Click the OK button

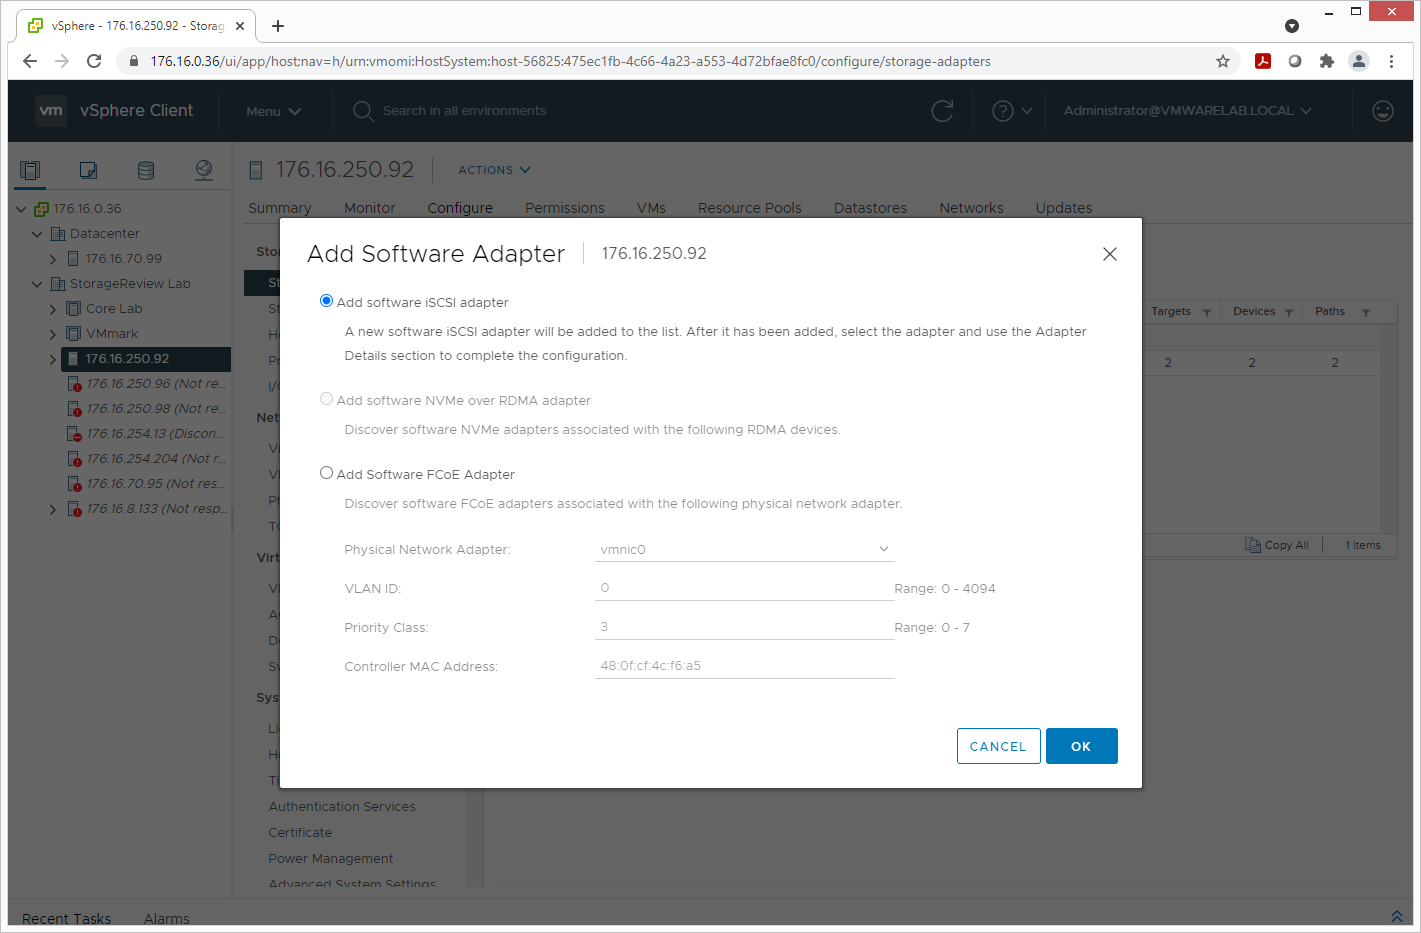point(1081,746)
